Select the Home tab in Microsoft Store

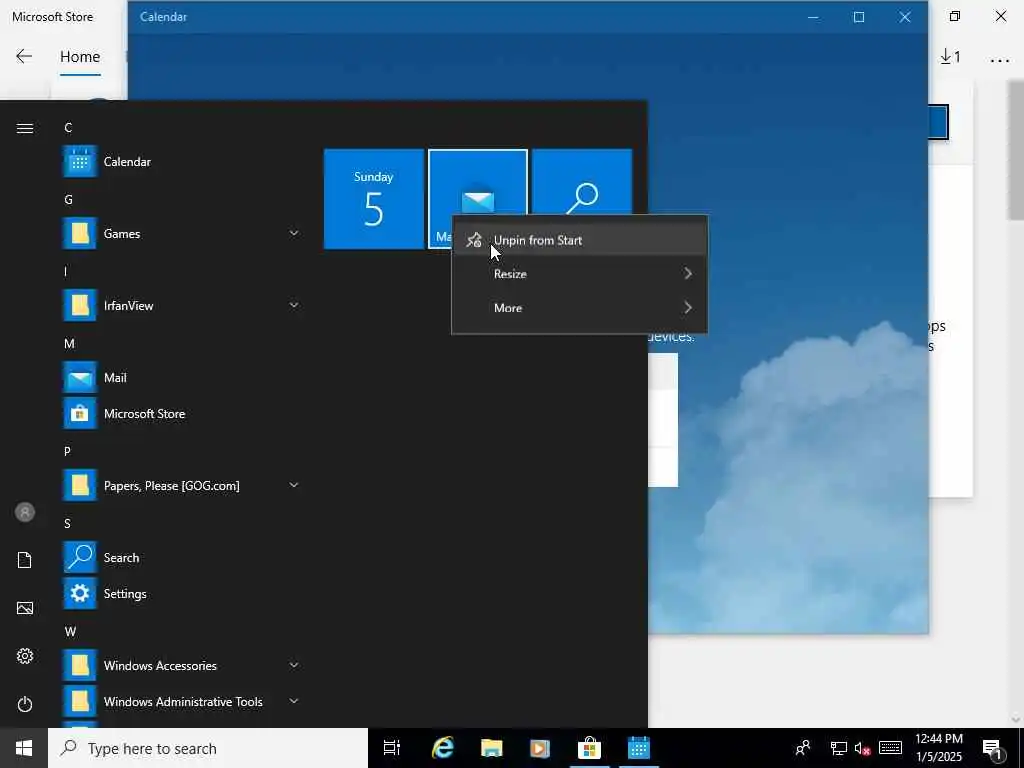click(x=80, y=57)
